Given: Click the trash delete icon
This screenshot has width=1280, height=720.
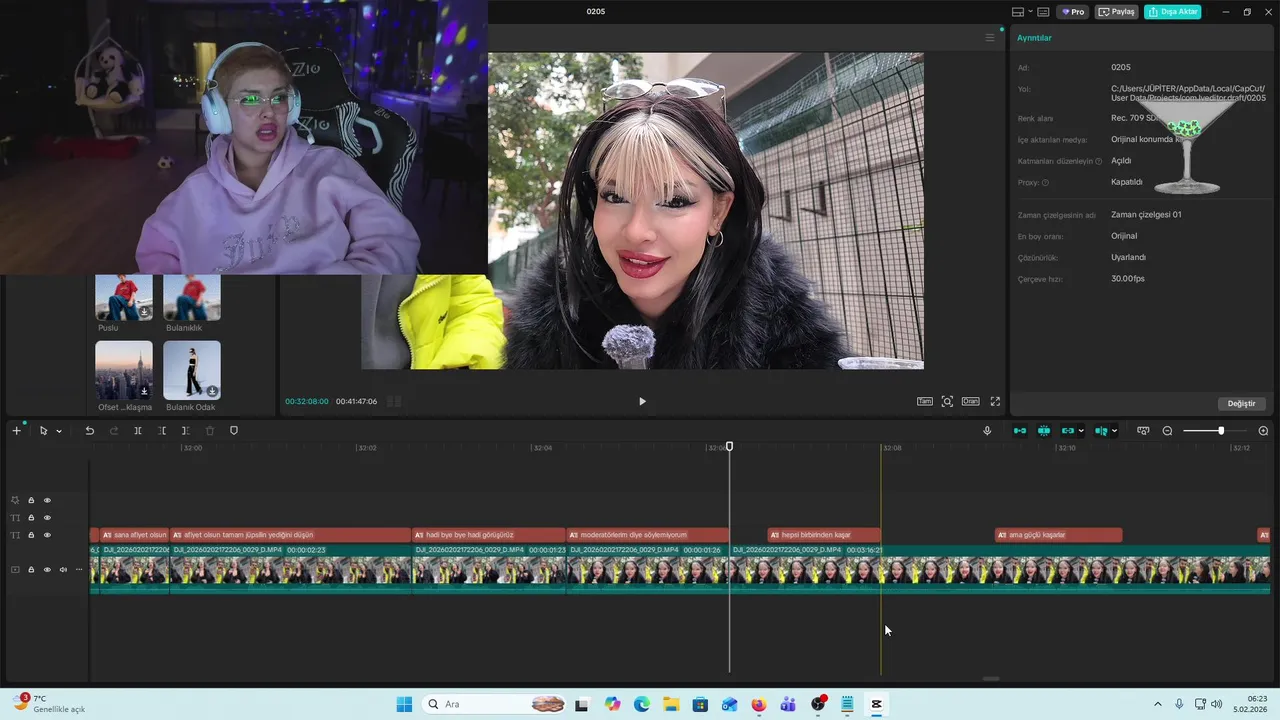Looking at the screenshot, I should click(x=210, y=431).
